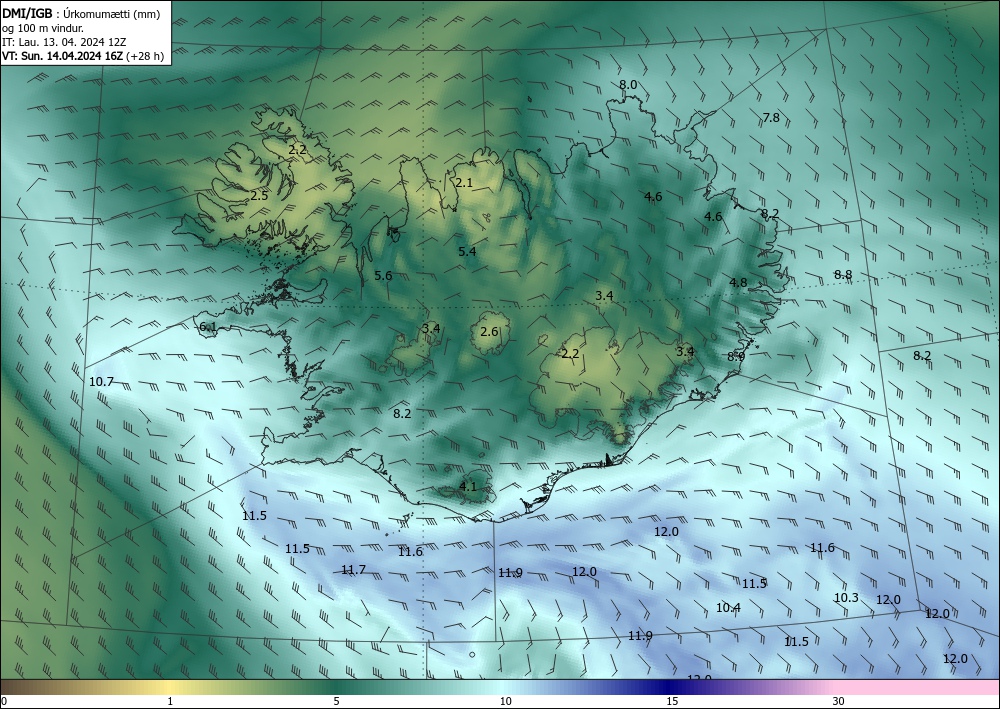Click the 'VT: Sun. 14.04.2024 16Z (+28 h)' line
The width and height of the screenshot is (1000, 709).
[x=83, y=56]
